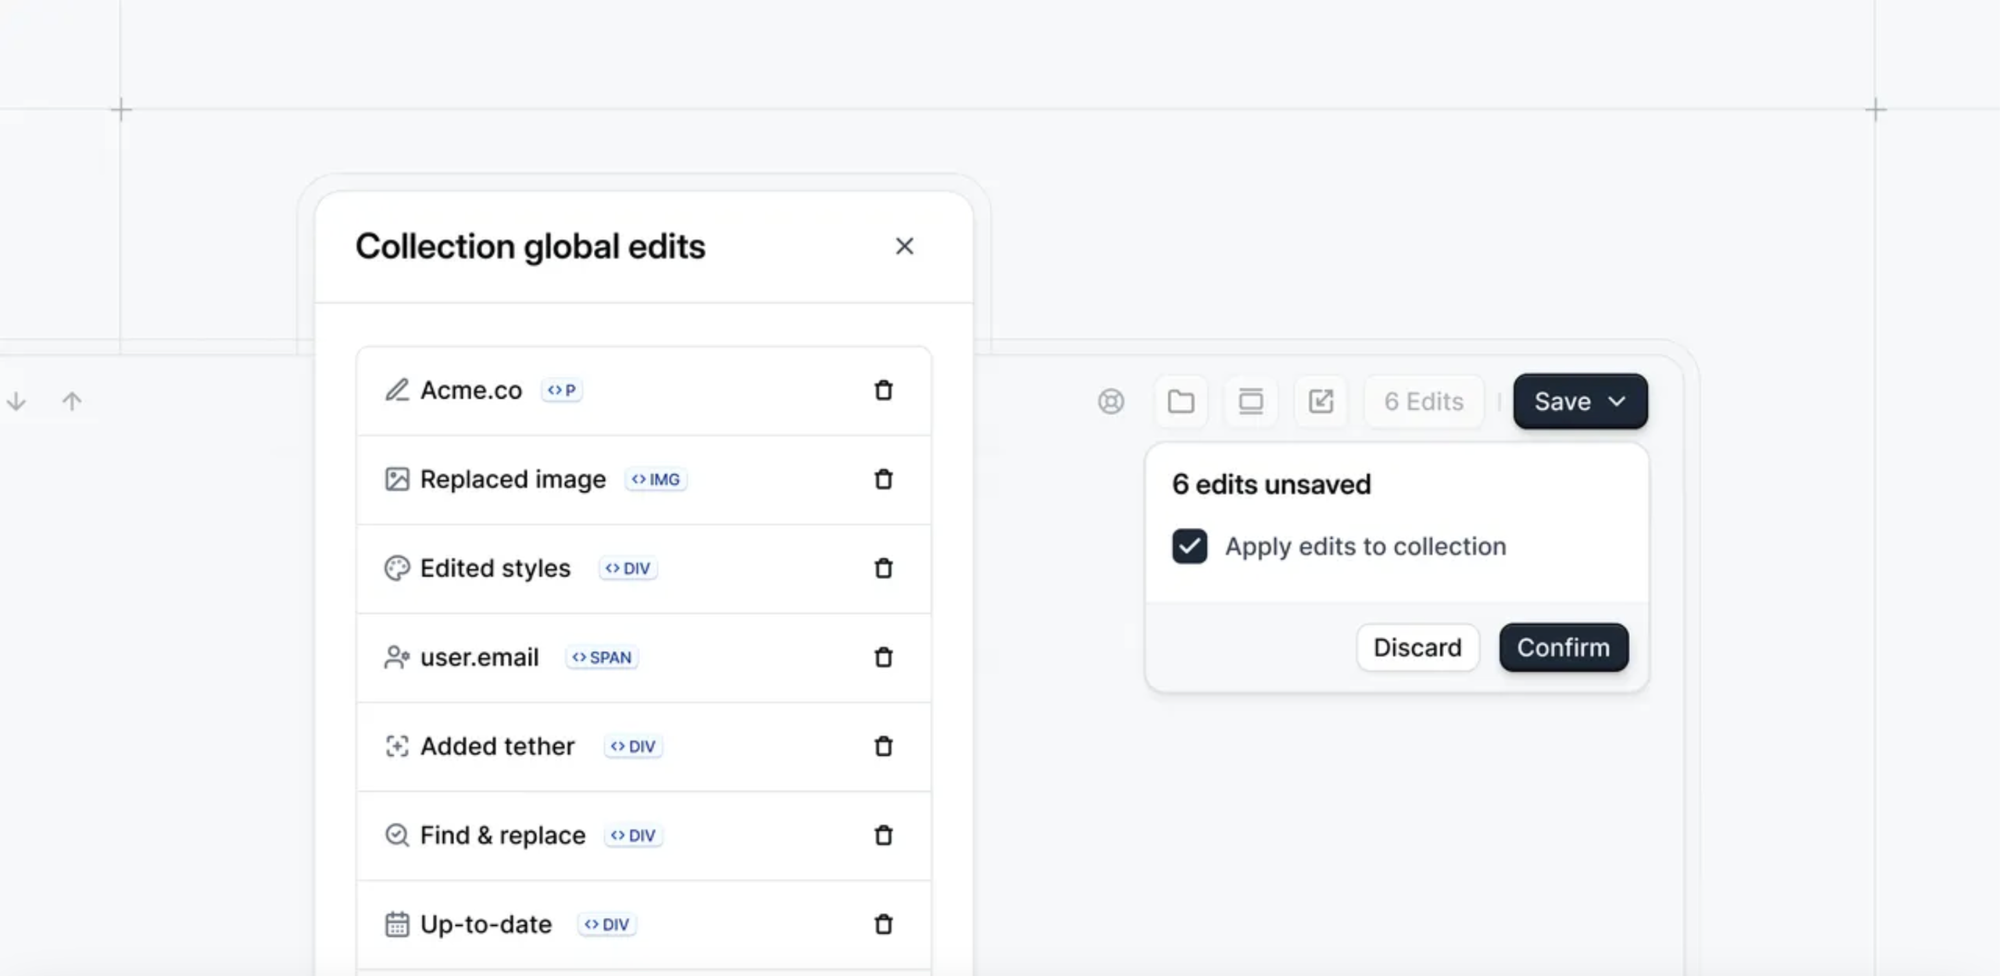The image size is (2000, 976).
Task: Click the pencil icon beside Acme.co
Action: [397, 390]
